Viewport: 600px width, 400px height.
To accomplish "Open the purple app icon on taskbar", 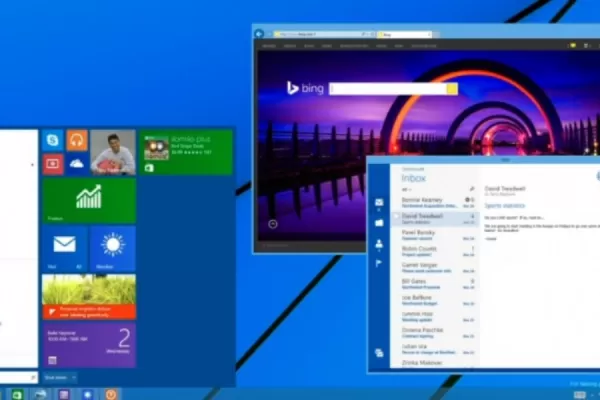I will (x=64, y=394).
